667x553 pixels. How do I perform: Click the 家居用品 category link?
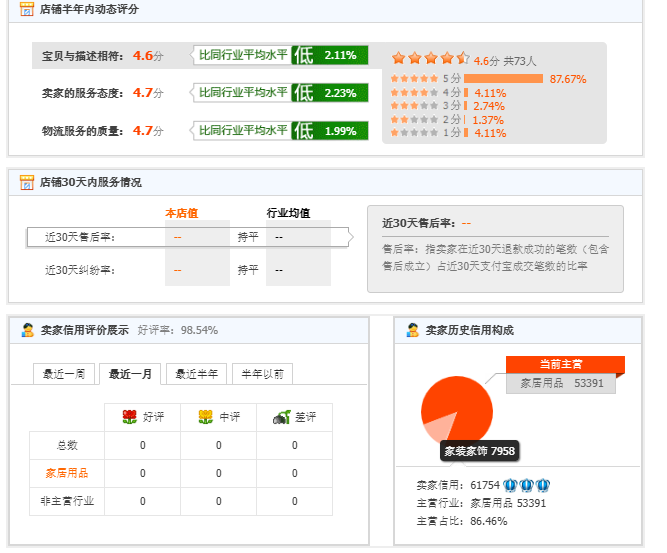point(66,473)
